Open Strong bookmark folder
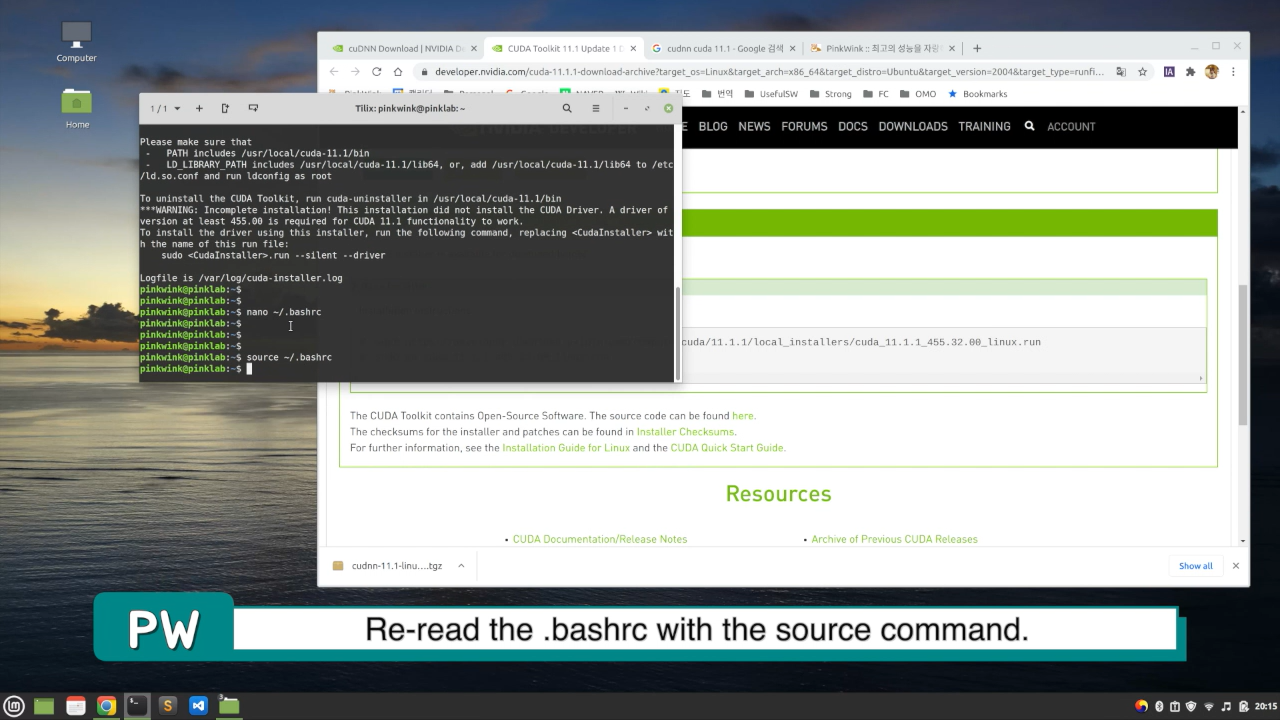Viewport: 1280px width, 720px height. pyautogui.click(x=830, y=94)
